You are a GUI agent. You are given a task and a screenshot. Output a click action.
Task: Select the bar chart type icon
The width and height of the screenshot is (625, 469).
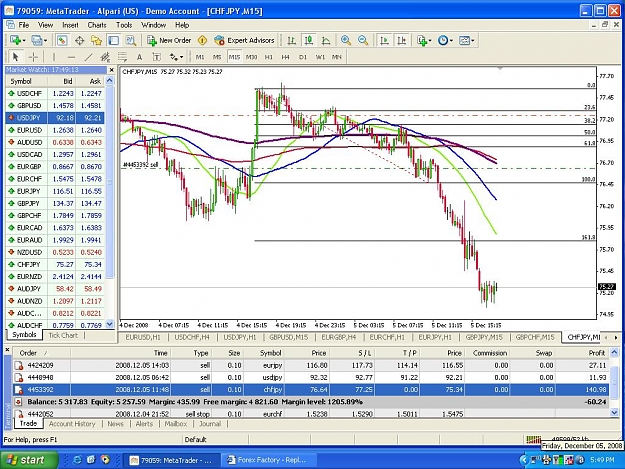(x=291, y=40)
